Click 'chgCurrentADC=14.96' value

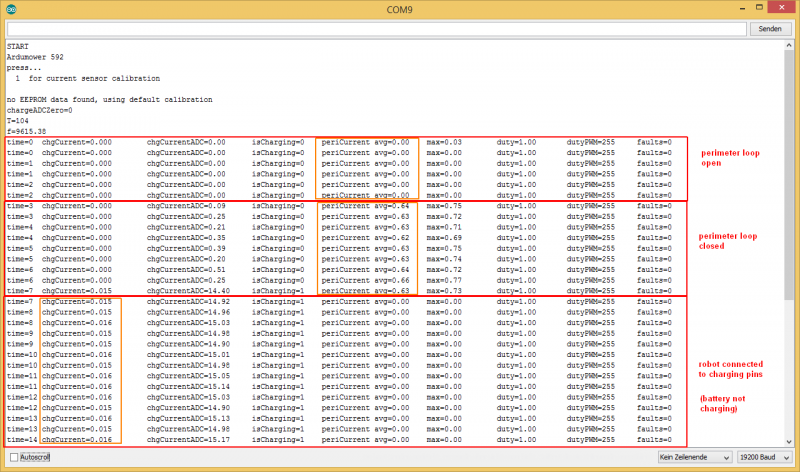[188, 312]
